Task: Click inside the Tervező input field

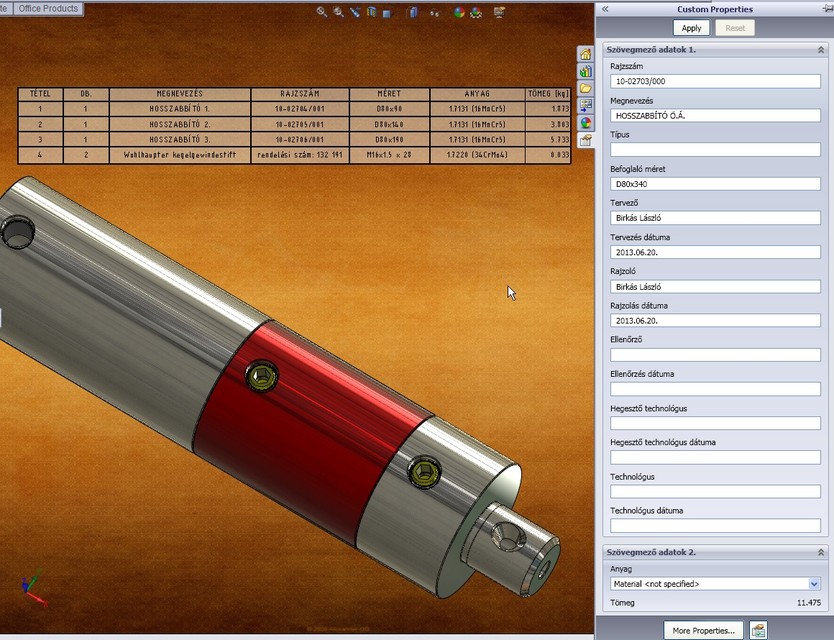Action: [x=715, y=218]
